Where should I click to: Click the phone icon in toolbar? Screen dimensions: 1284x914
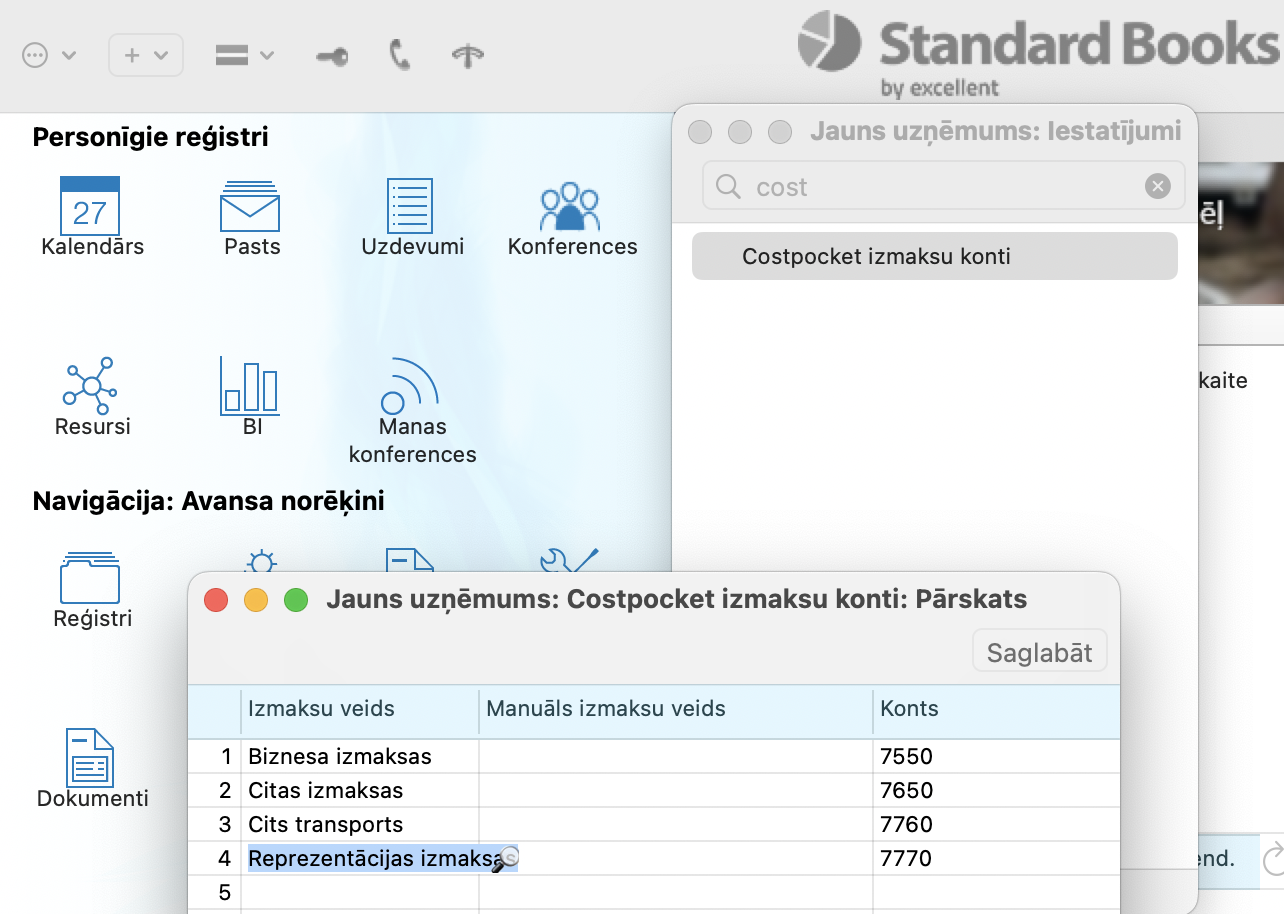pos(400,56)
